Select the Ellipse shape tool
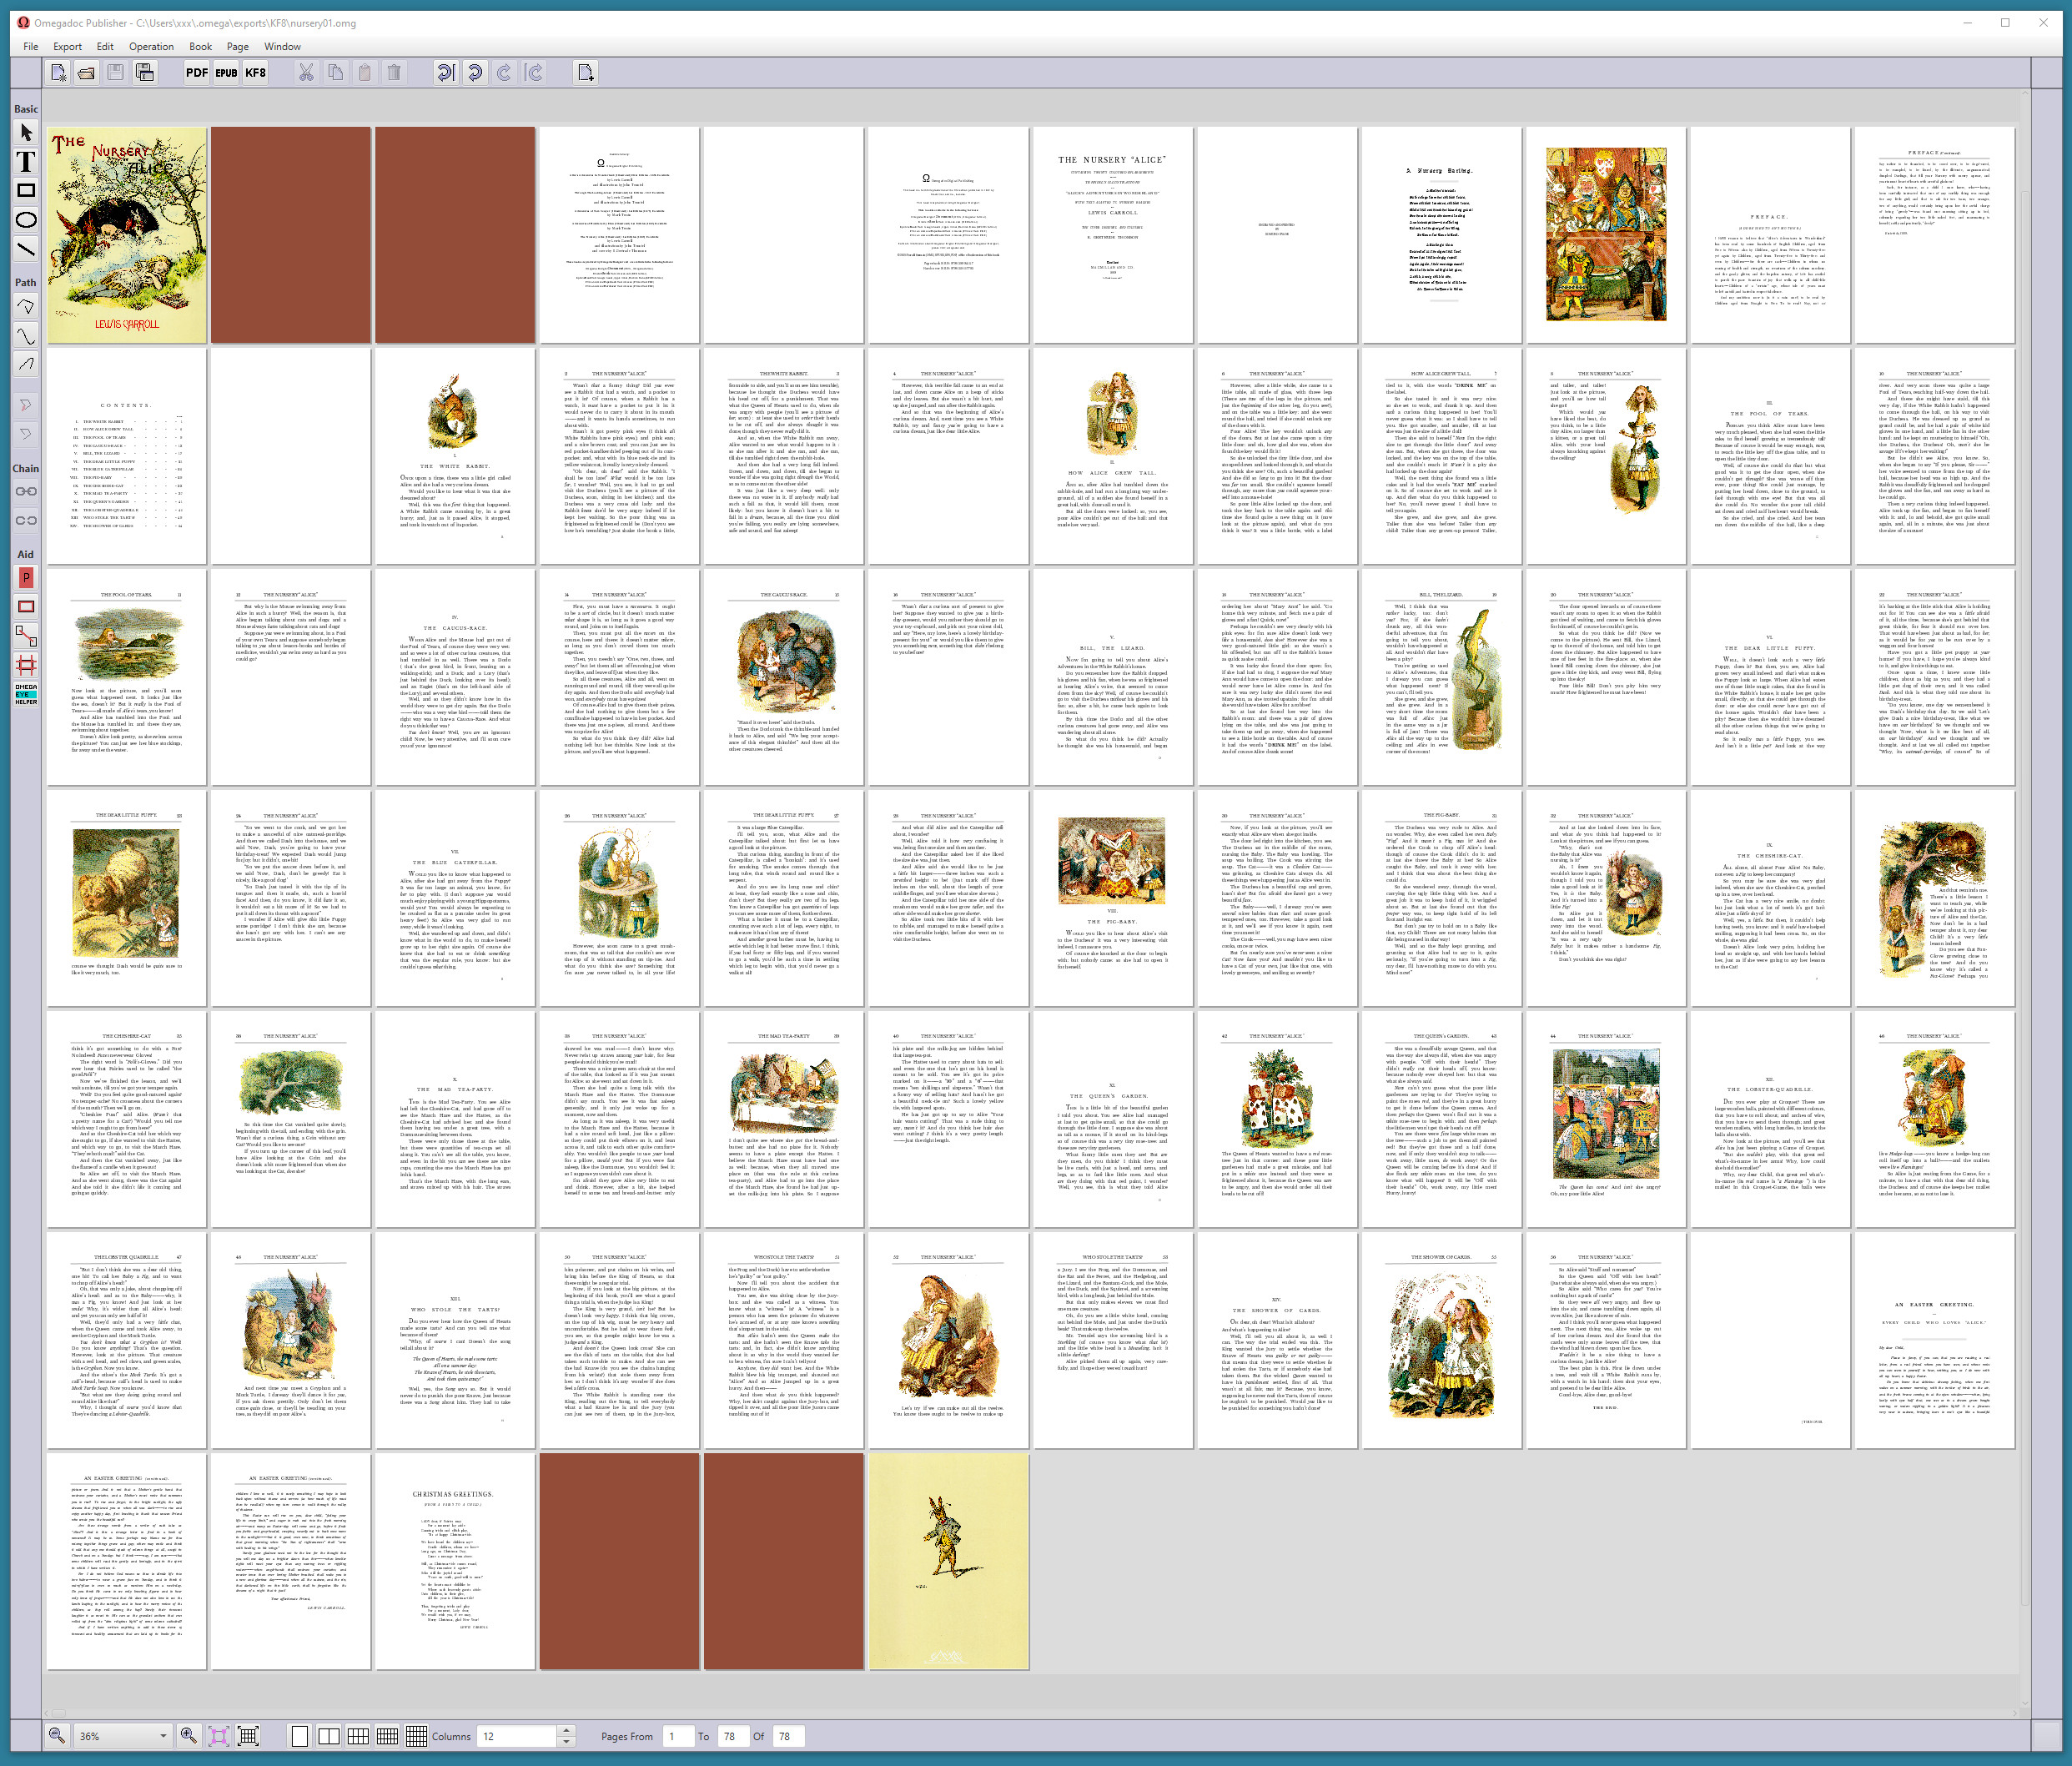2072x1766 pixels. 26,220
